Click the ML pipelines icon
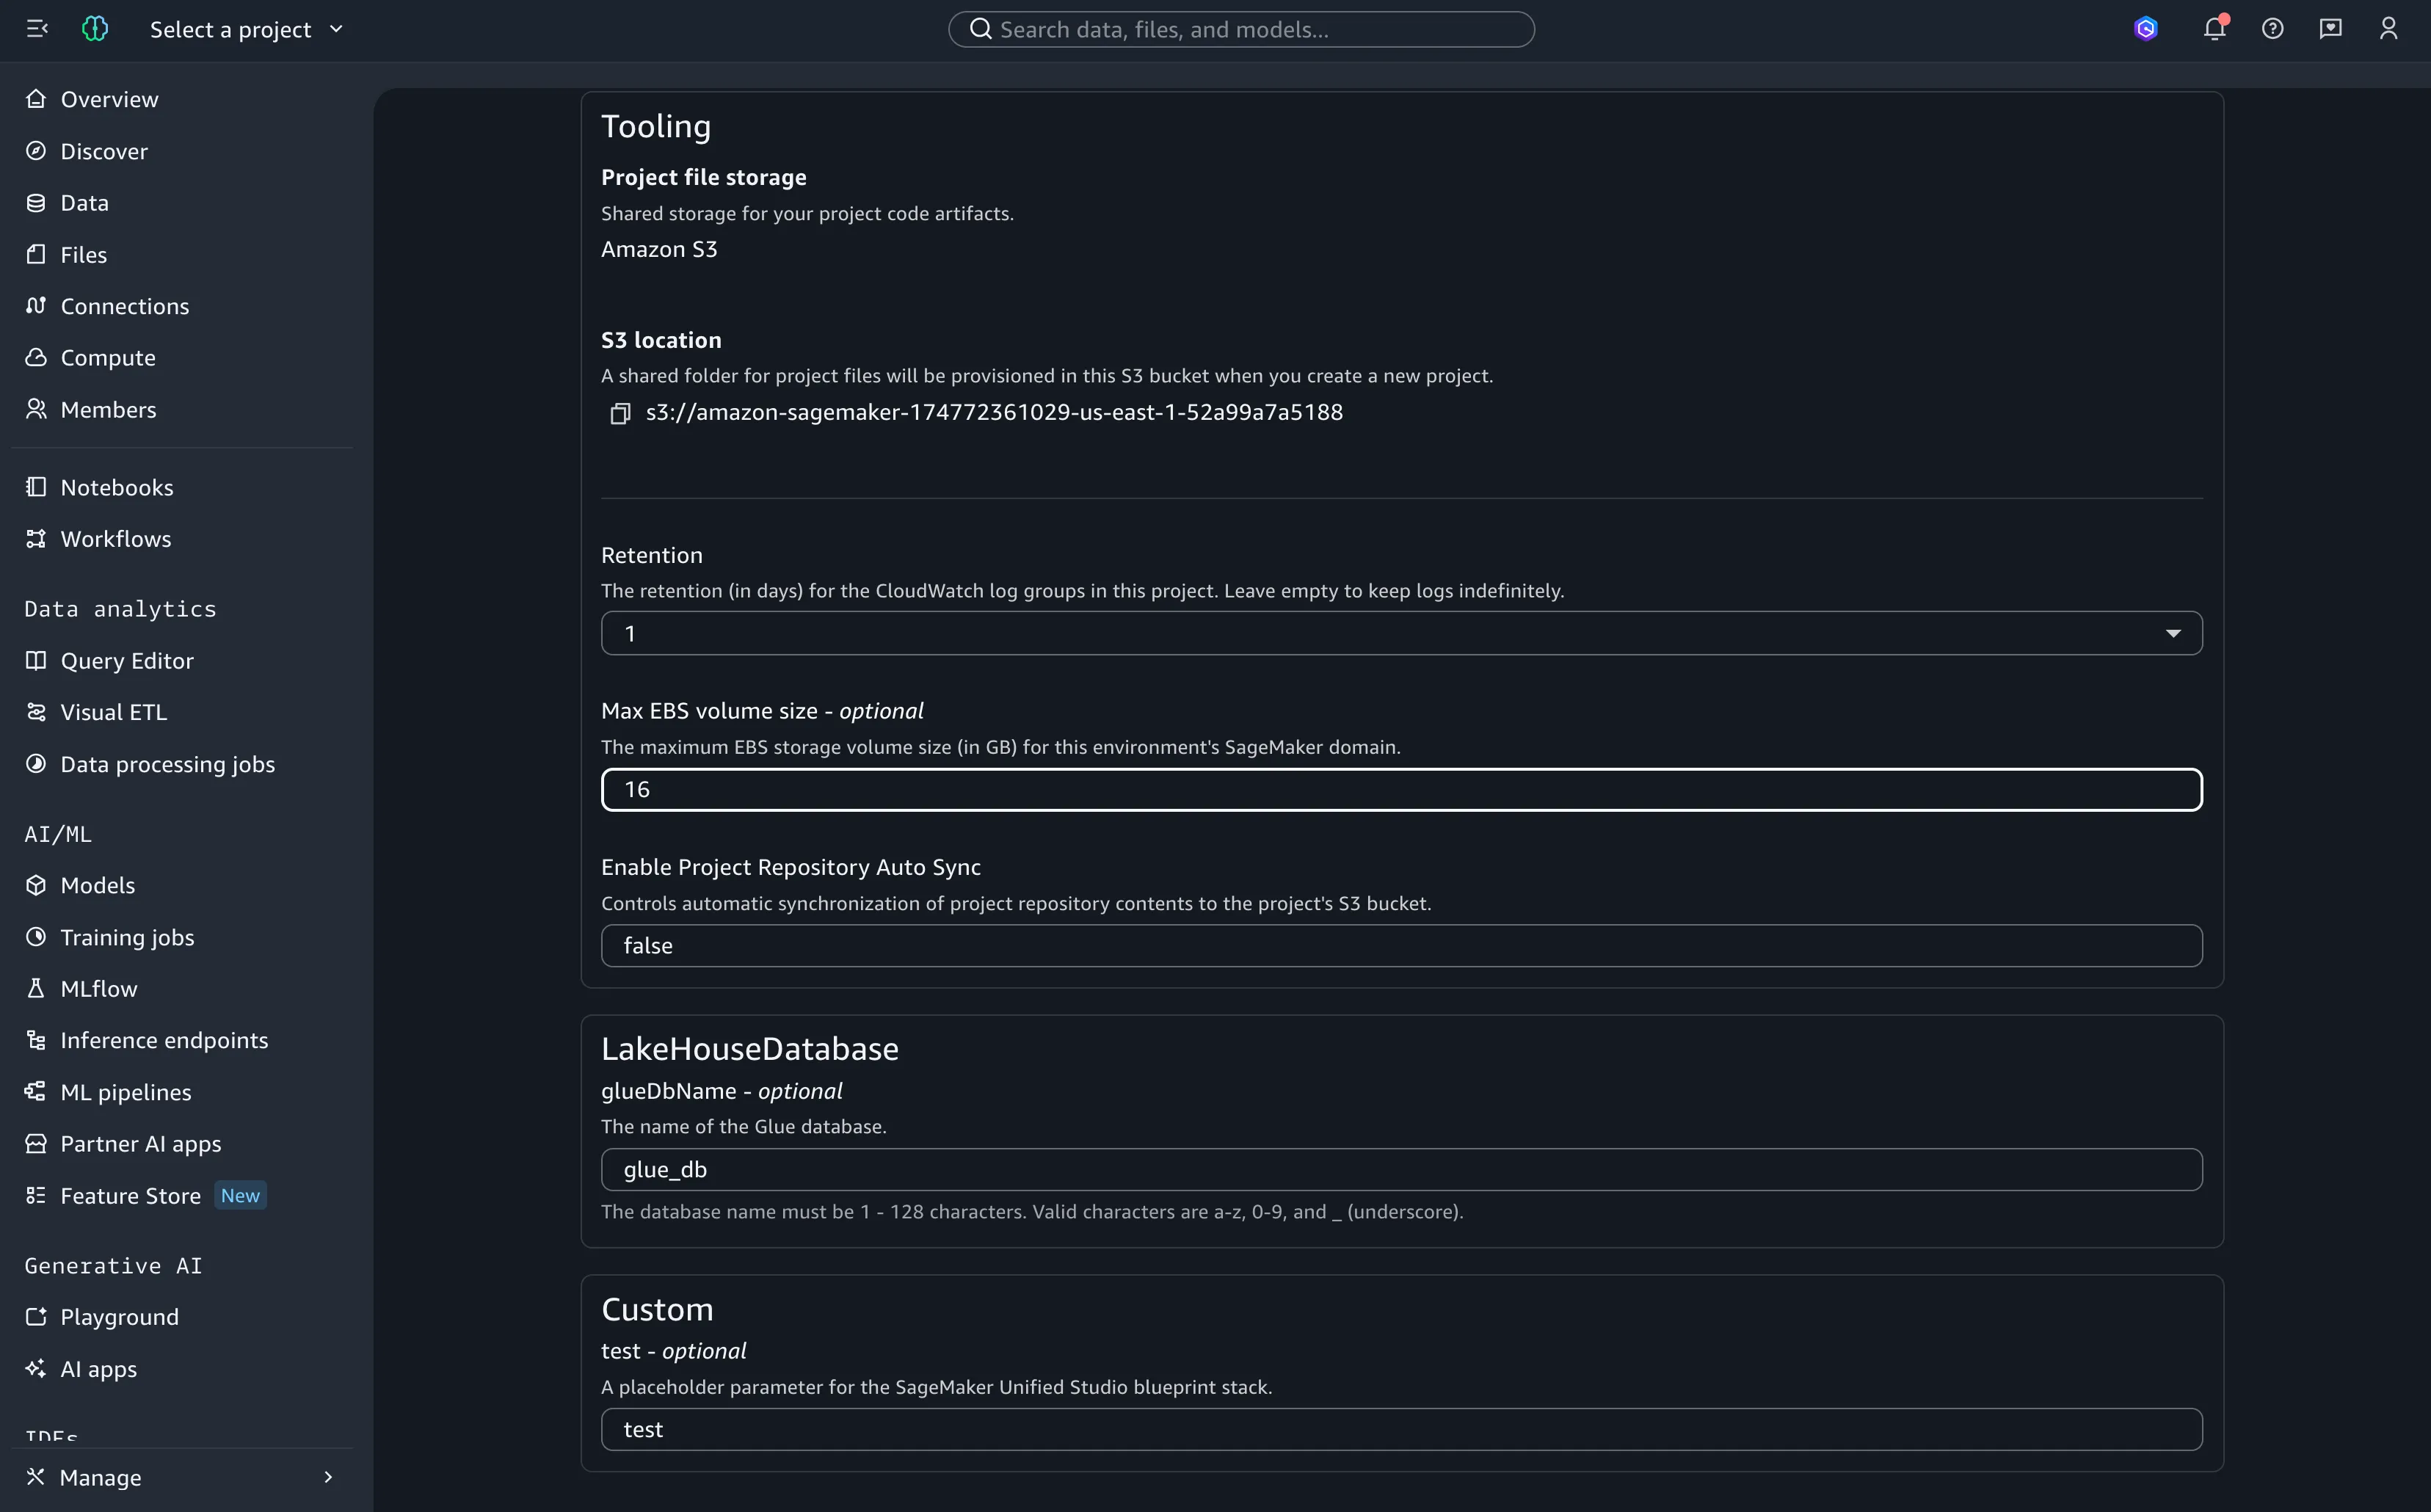The height and width of the screenshot is (1512, 2431). click(36, 1092)
